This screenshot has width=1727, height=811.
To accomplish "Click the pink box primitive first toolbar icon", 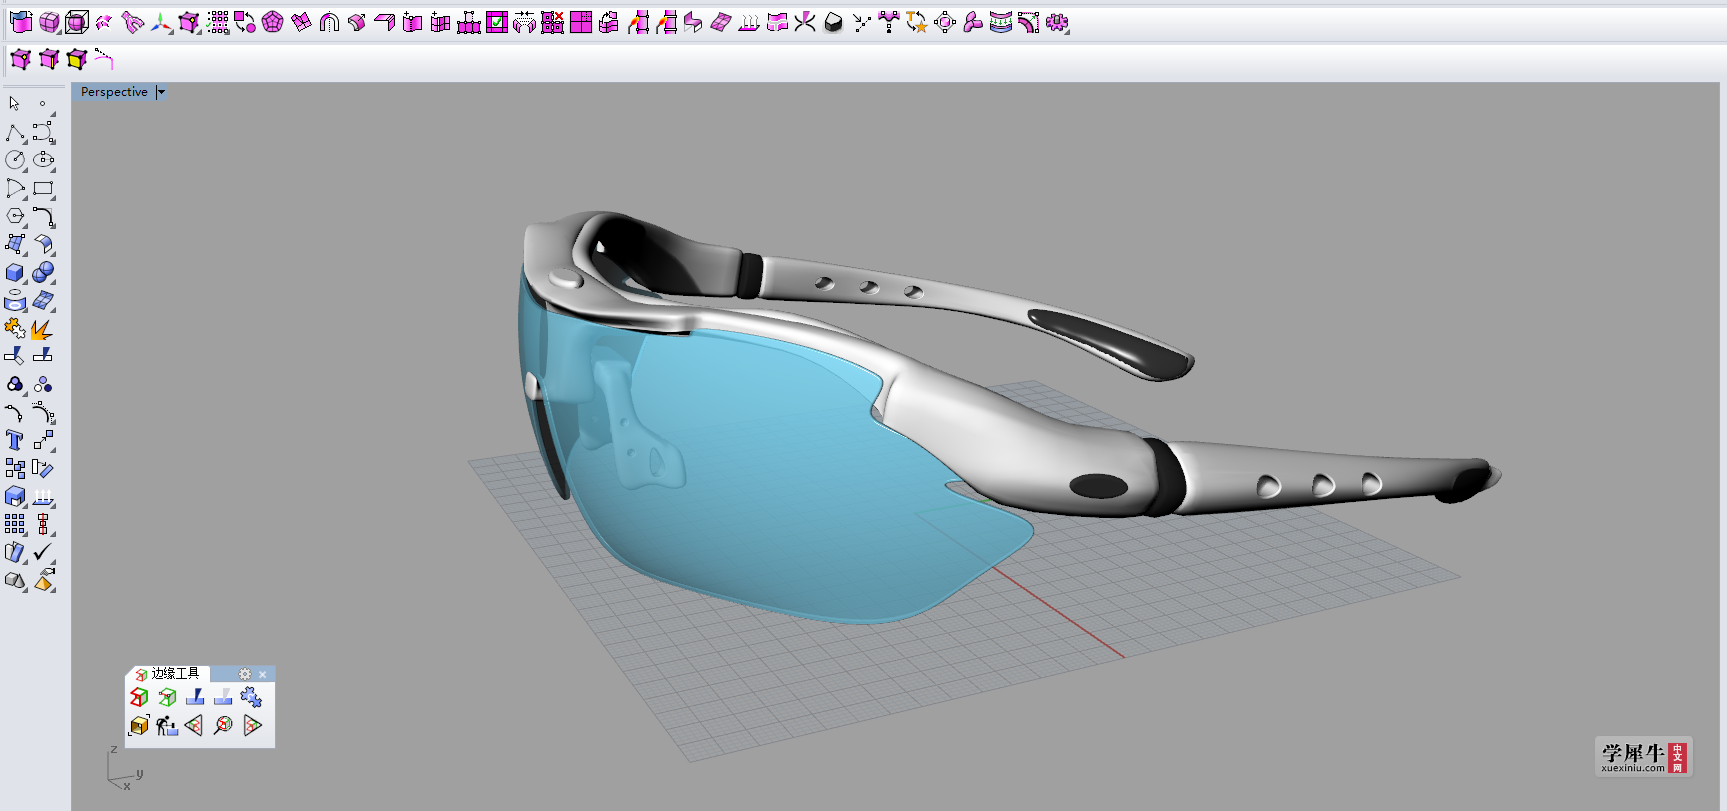I will pyautogui.click(x=21, y=22).
